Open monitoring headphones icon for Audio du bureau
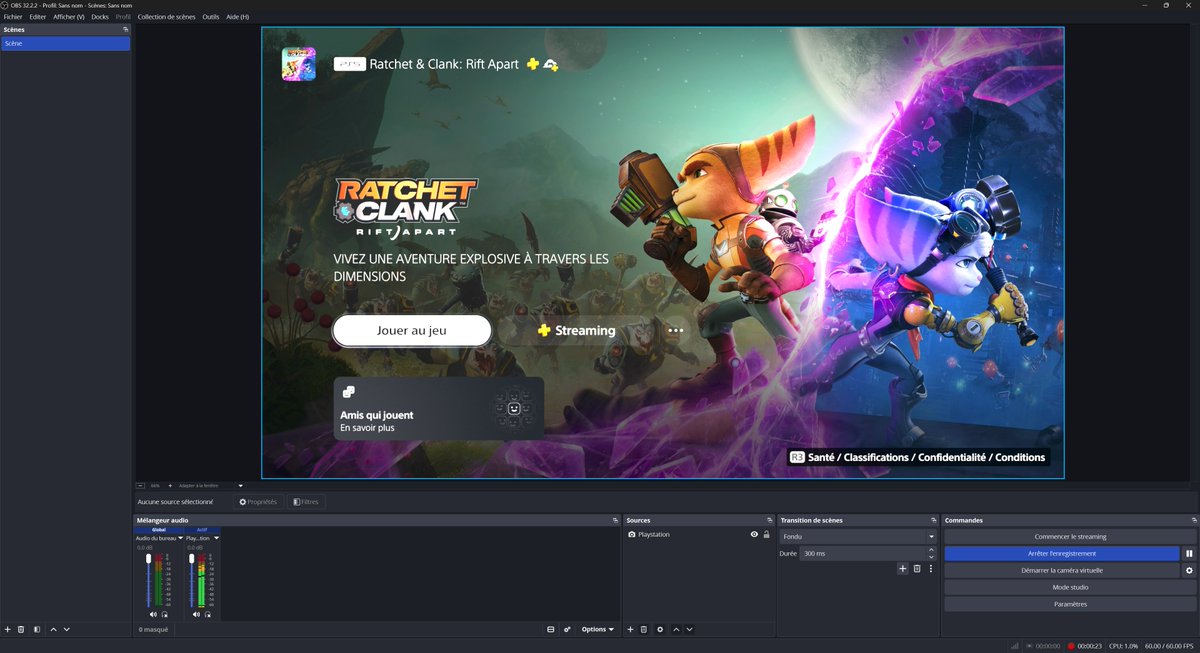The image size is (1200, 653). [x=164, y=614]
